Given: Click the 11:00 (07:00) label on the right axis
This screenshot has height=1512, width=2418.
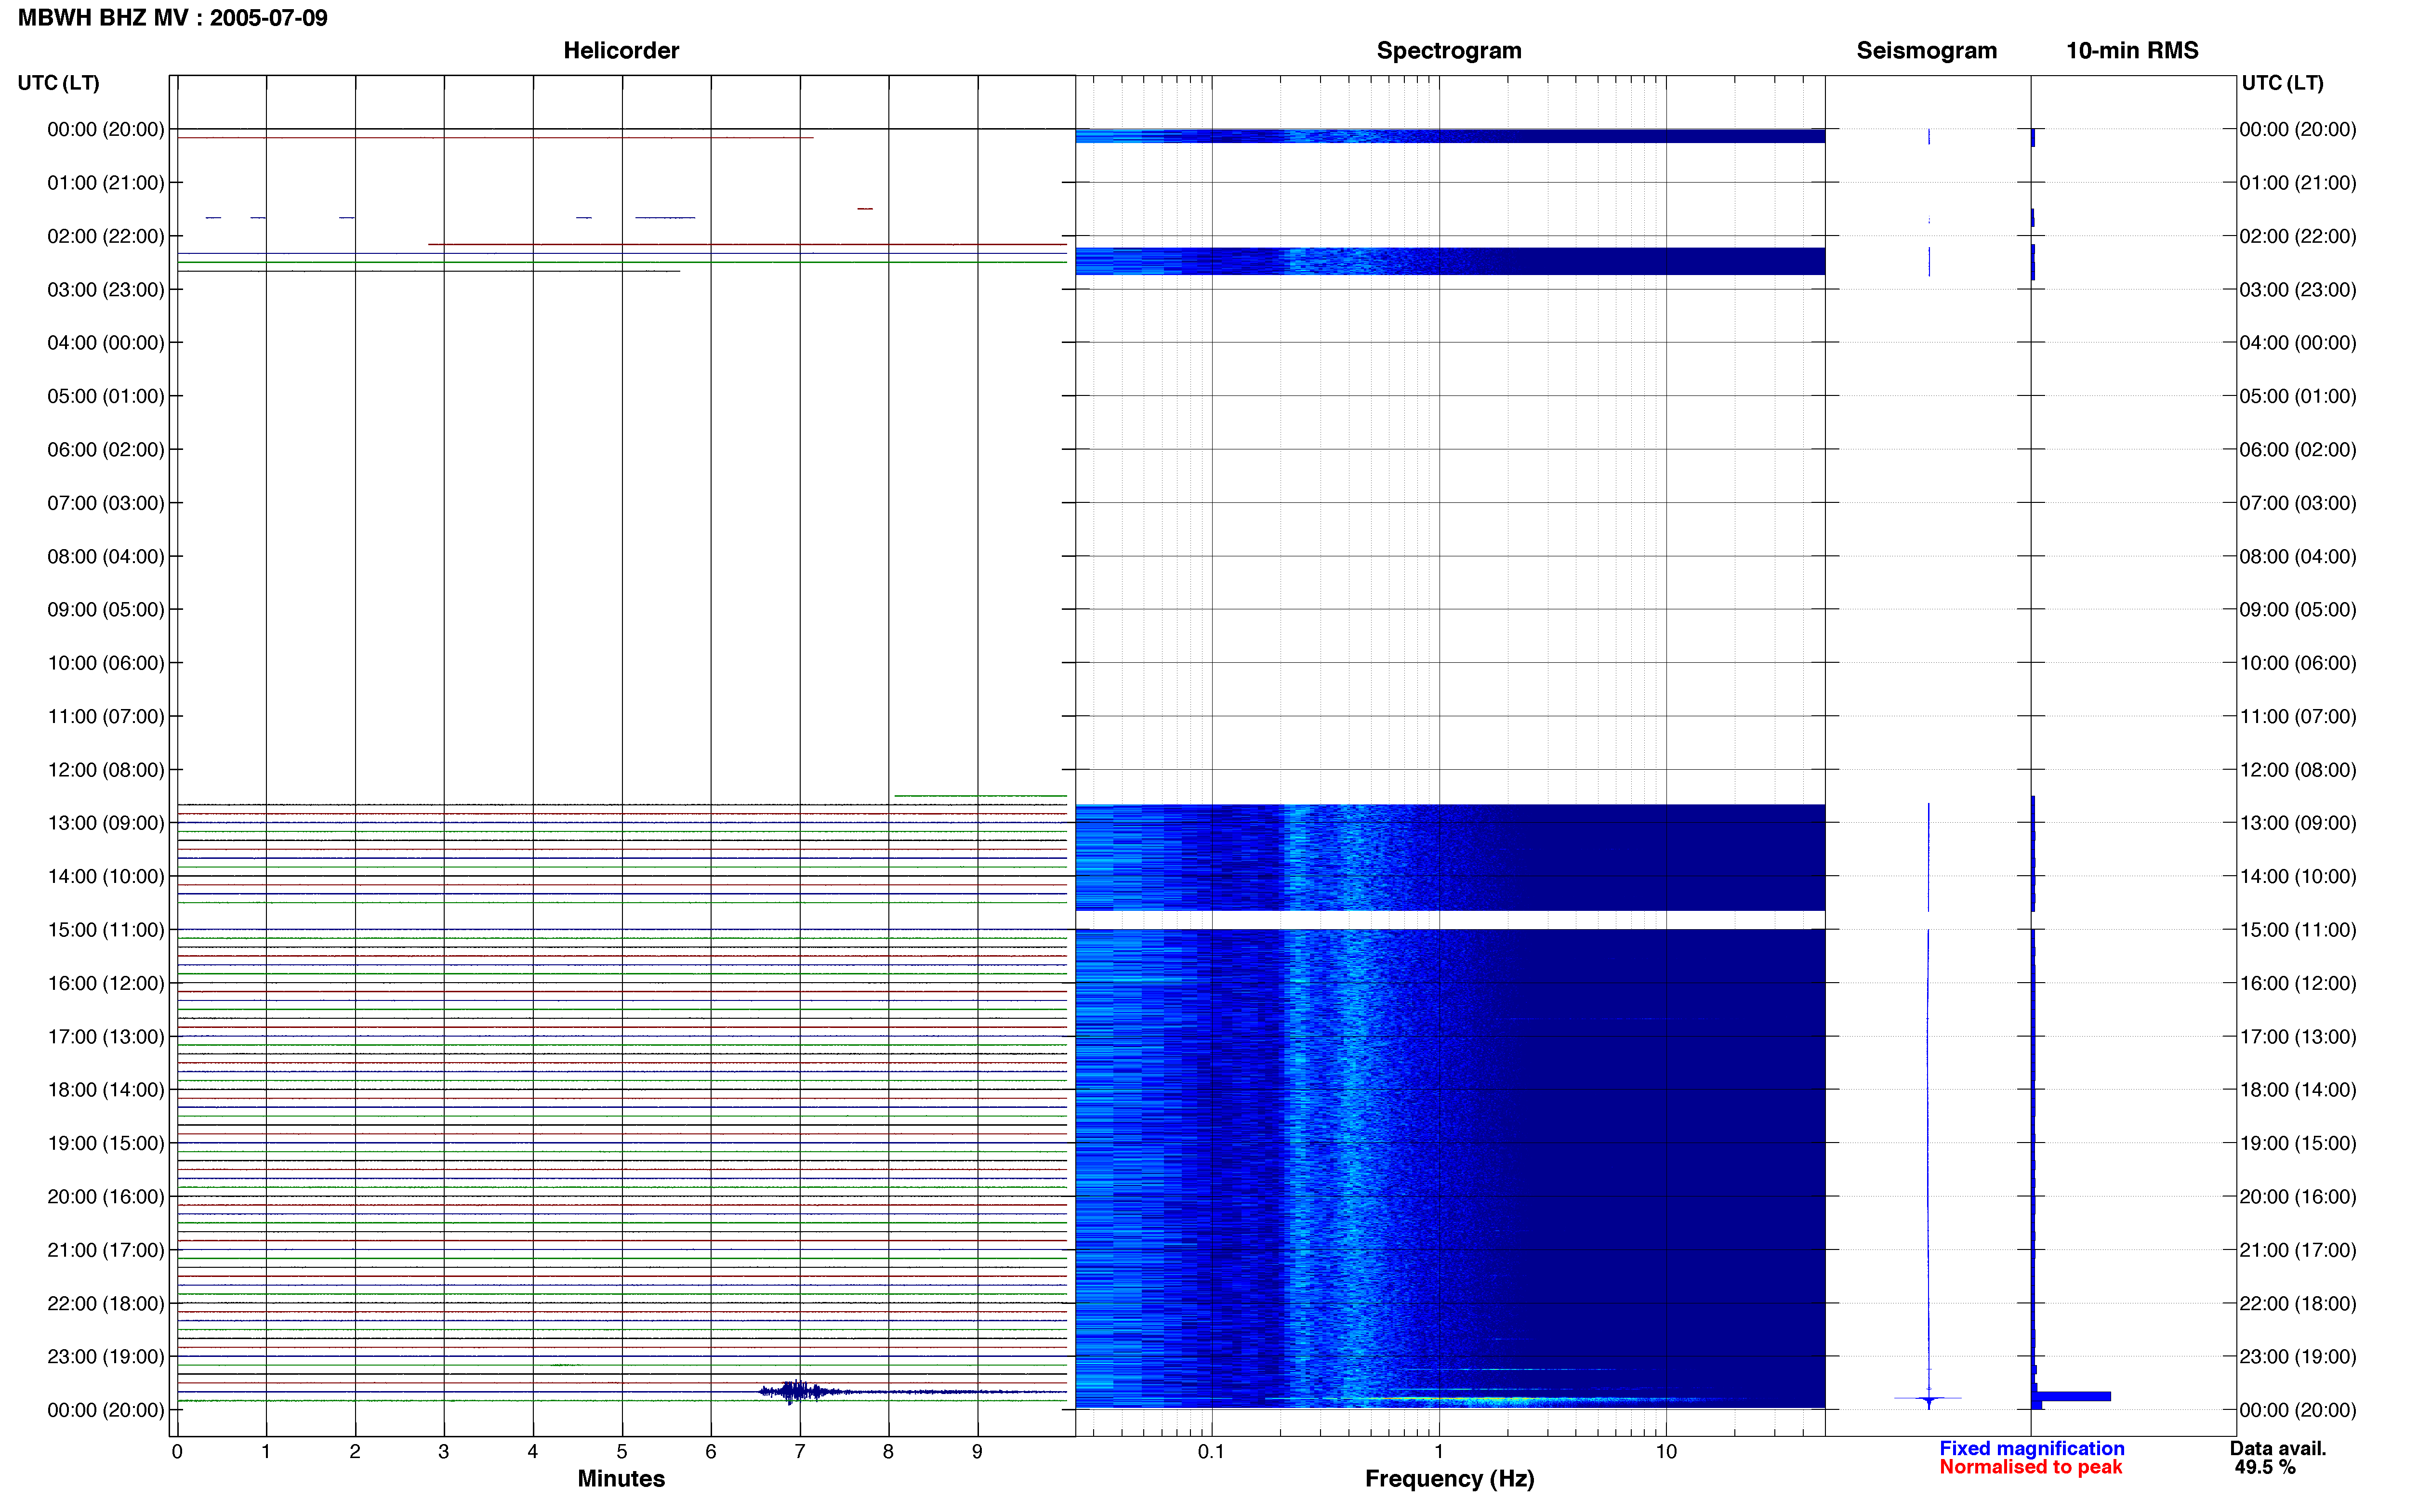Looking at the screenshot, I should (2297, 717).
